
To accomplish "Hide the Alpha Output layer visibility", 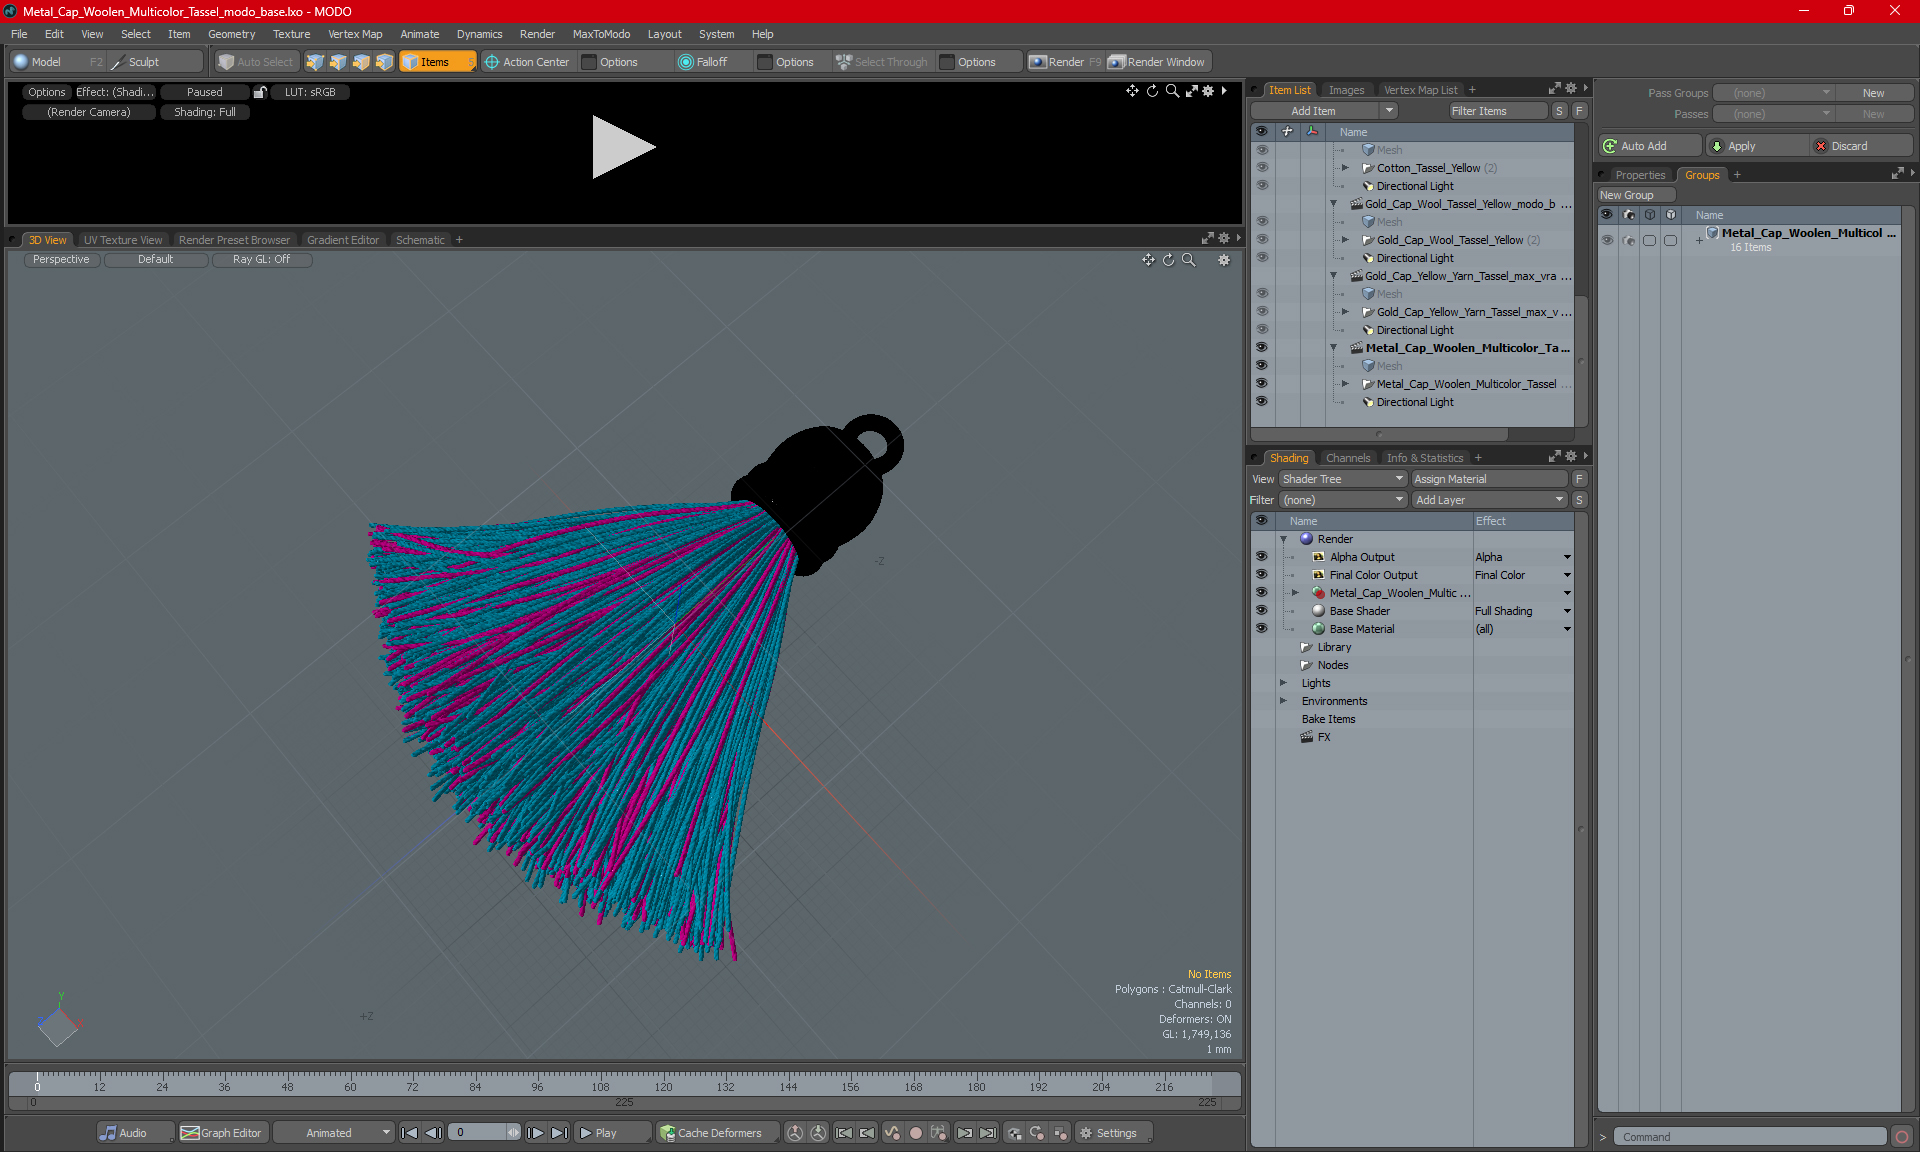I will pos(1261,557).
